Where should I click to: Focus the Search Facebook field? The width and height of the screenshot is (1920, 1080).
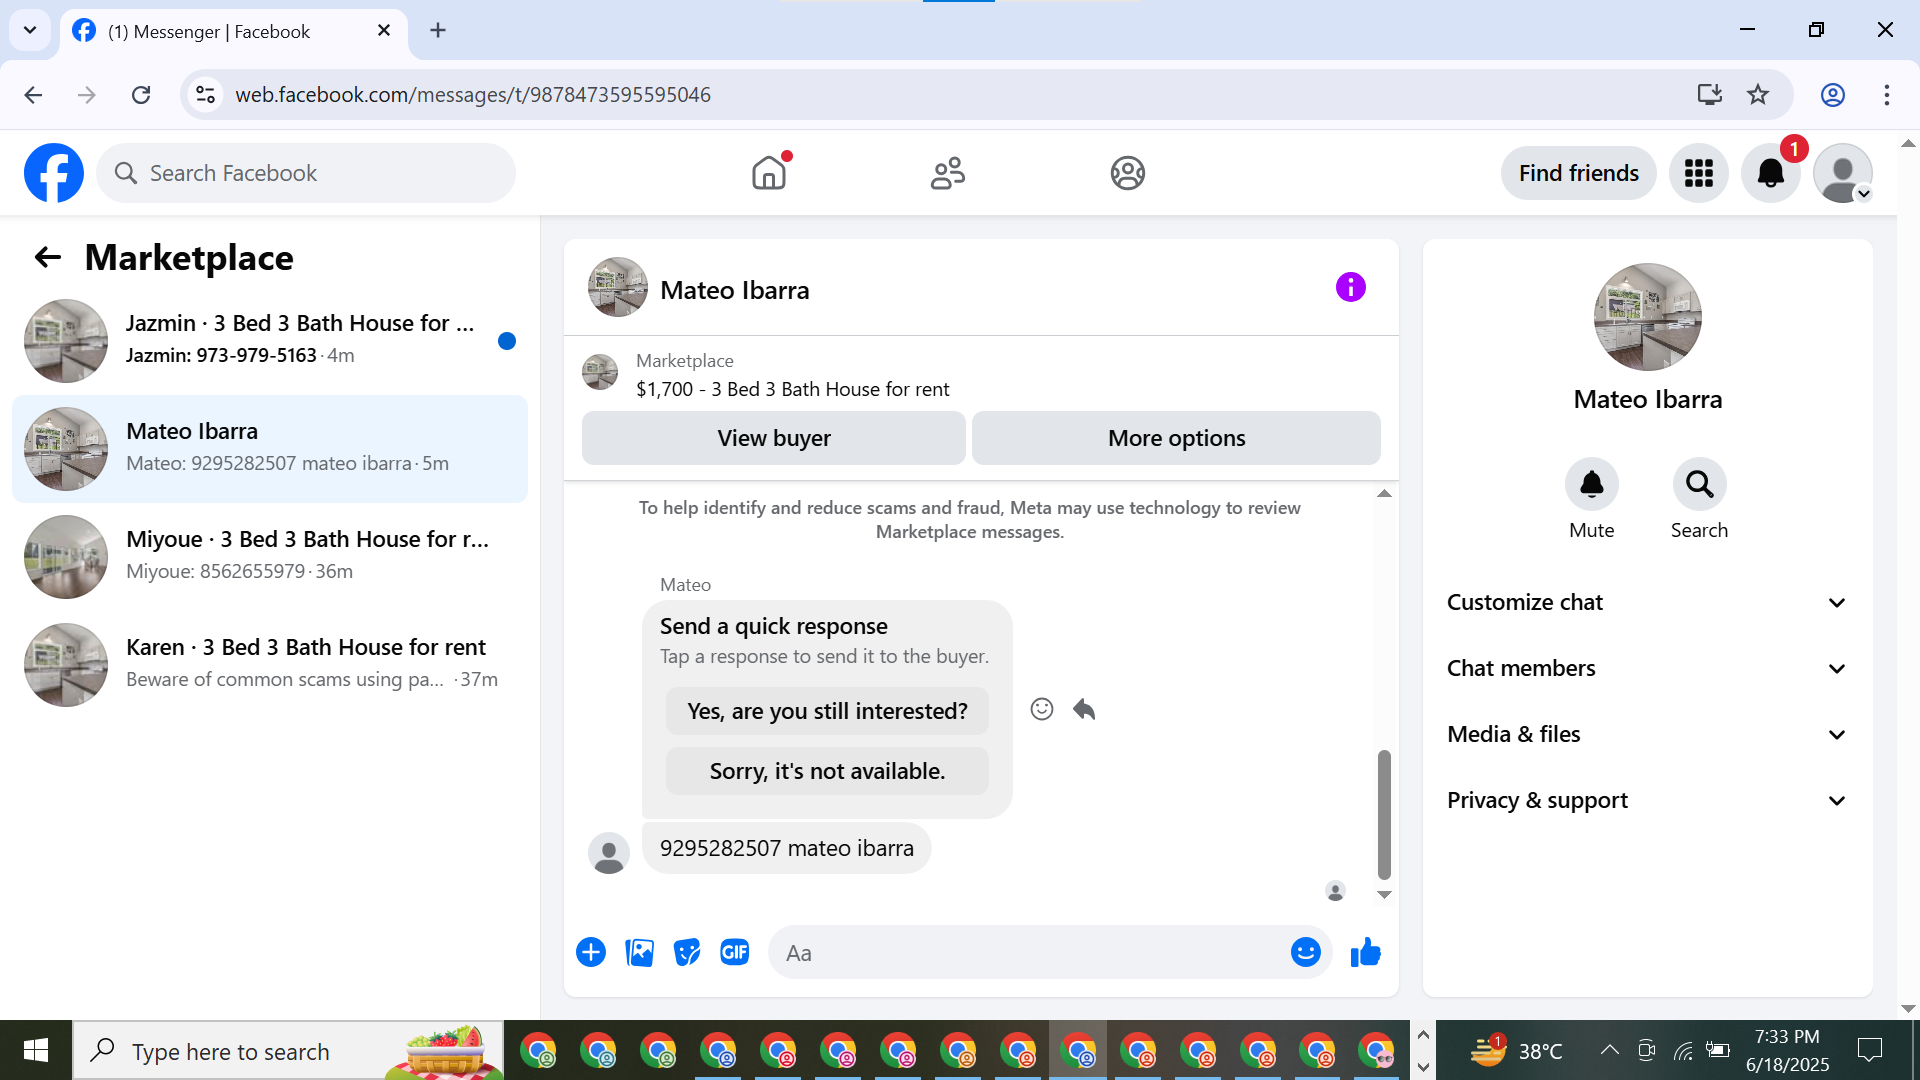[306, 173]
